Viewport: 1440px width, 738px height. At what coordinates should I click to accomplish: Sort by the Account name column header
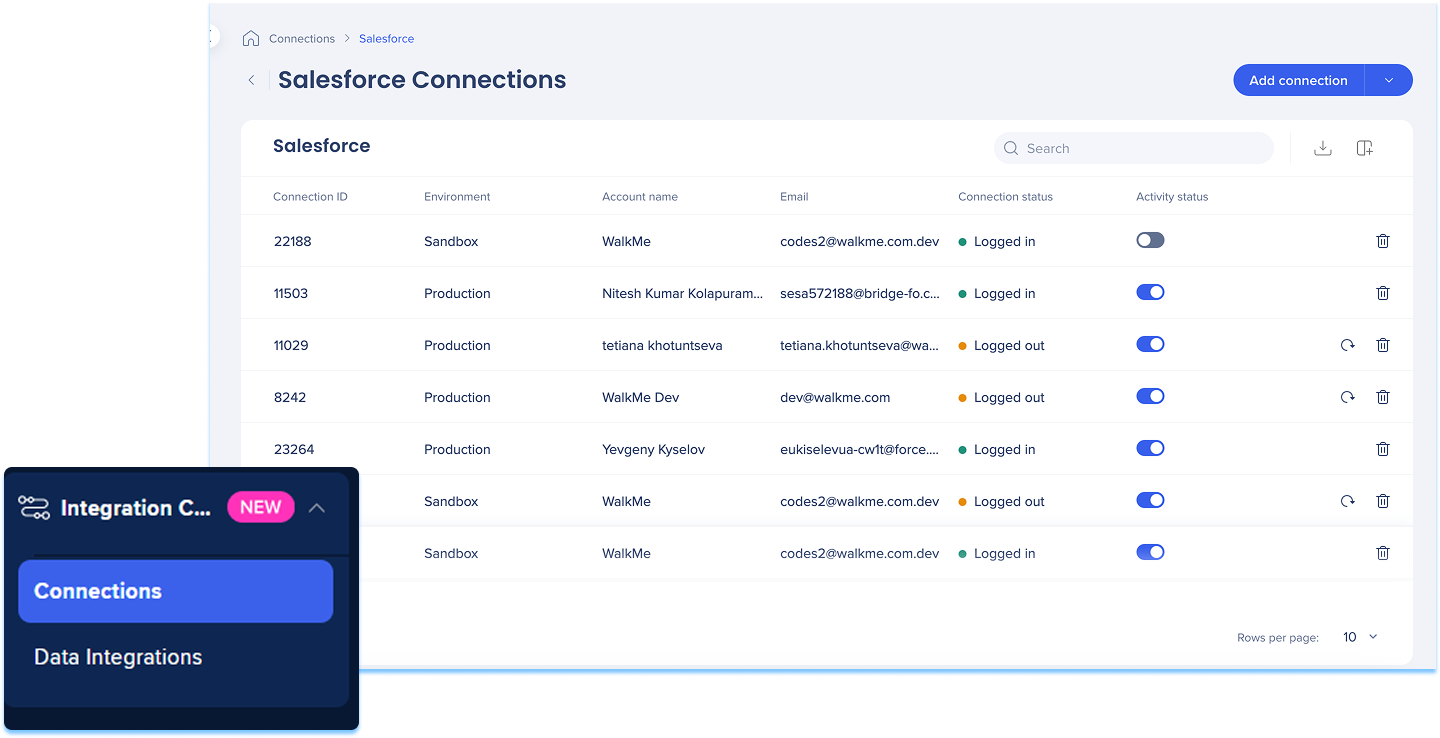(x=640, y=197)
